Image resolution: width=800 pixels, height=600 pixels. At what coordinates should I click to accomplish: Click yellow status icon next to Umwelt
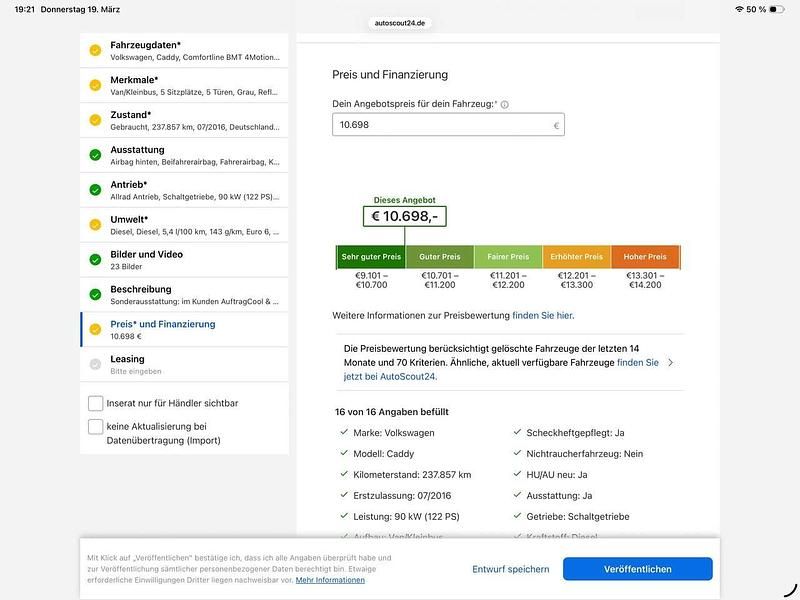point(95,225)
